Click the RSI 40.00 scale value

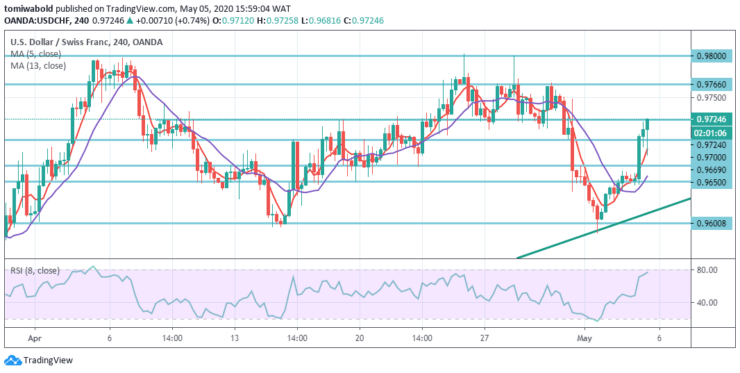coord(708,303)
